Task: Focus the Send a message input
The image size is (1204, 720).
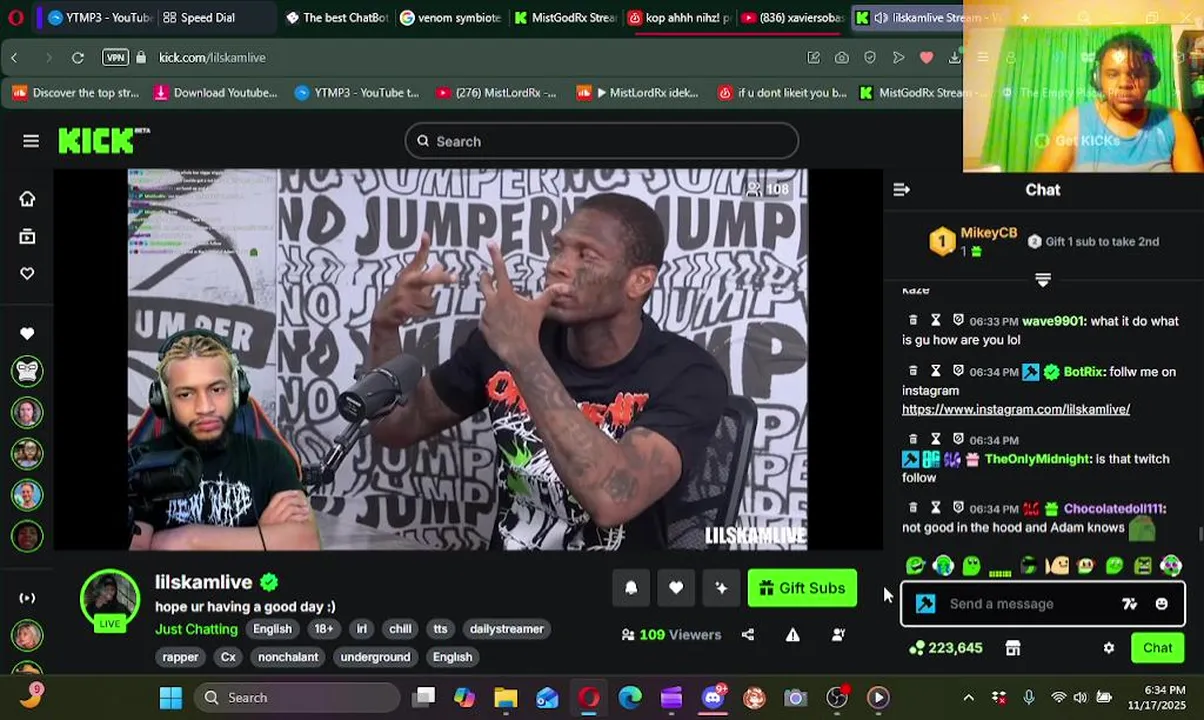Action: click(x=1030, y=604)
